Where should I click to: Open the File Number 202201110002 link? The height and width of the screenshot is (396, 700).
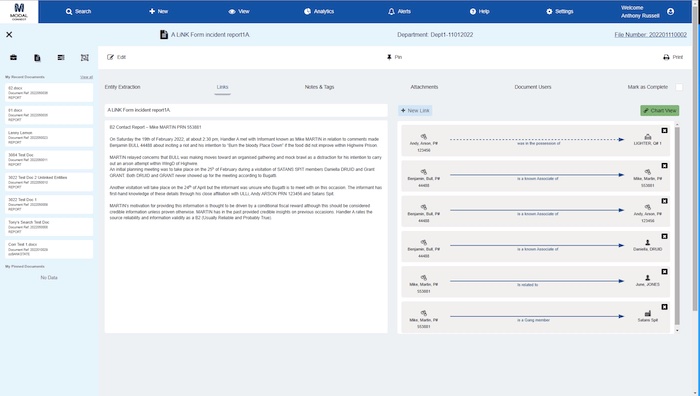click(x=650, y=35)
